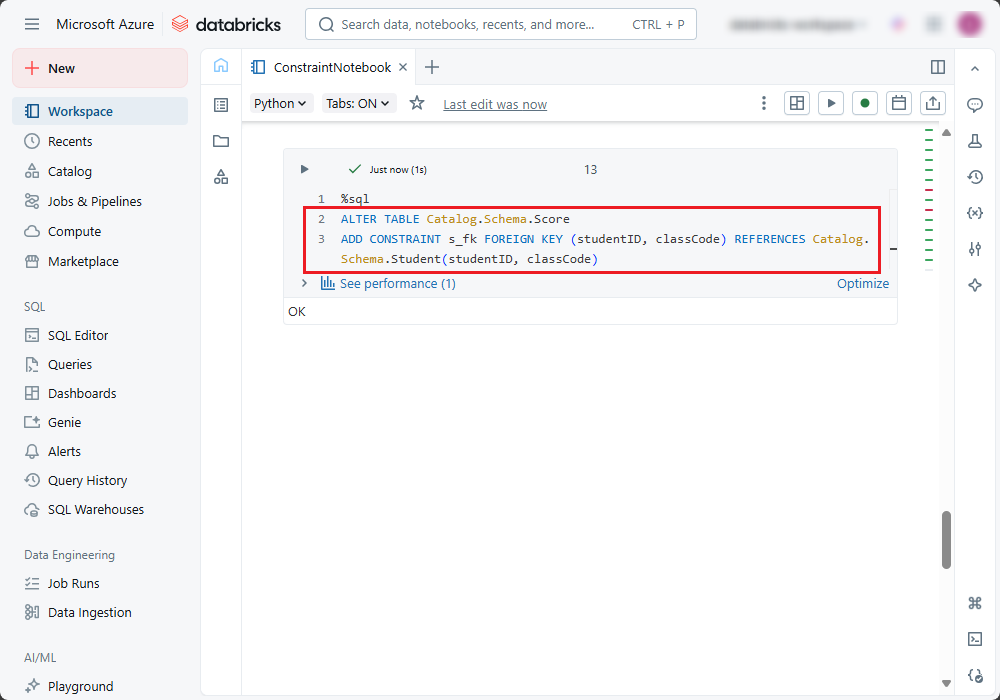Screen dimensions: 1000x700
Task: Open the notebook schedule calendar icon
Action: [899, 103]
